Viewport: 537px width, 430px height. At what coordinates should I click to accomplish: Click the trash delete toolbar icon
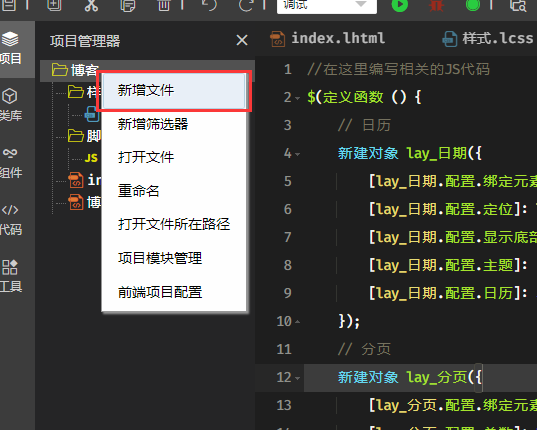[164, 5]
